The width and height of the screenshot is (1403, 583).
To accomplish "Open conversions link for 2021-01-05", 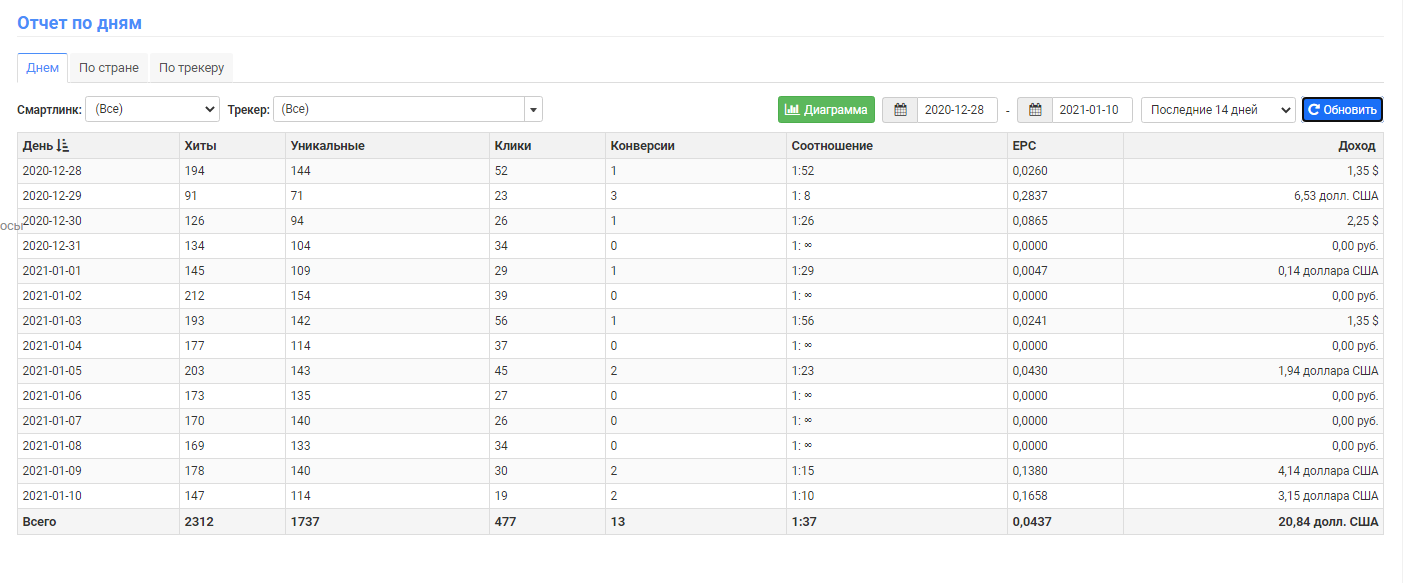I will click(614, 371).
